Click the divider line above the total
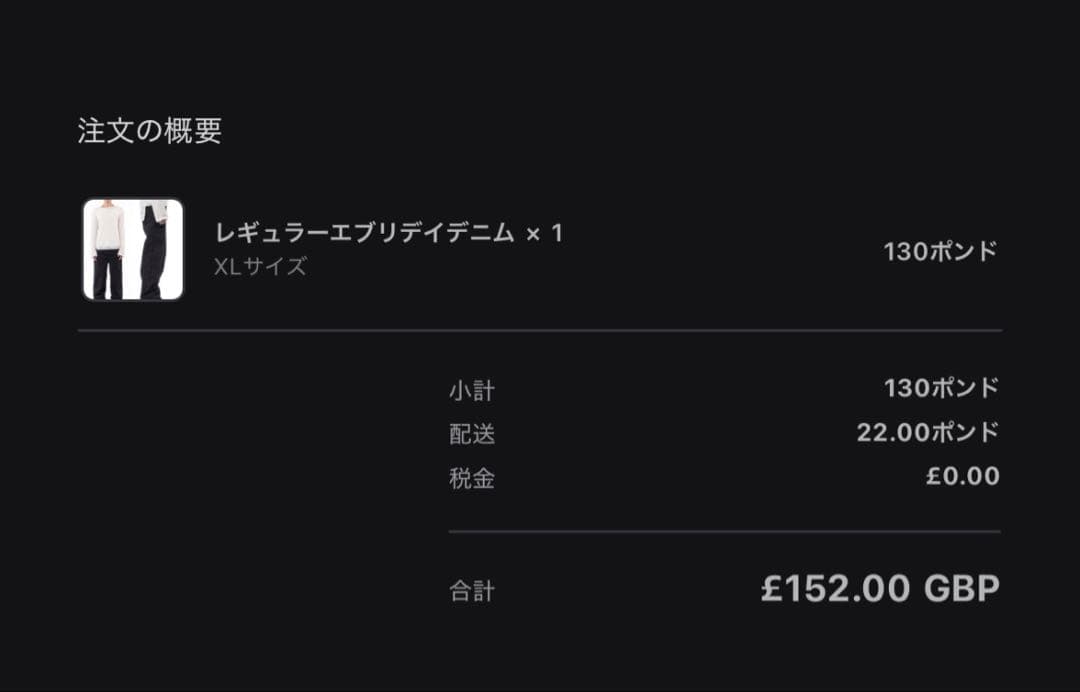 point(724,532)
